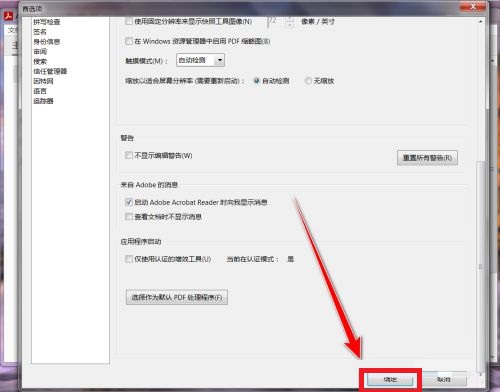This screenshot has height=392, width=500.
Task: Select 身份信息 category in list
Action: [47, 42]
